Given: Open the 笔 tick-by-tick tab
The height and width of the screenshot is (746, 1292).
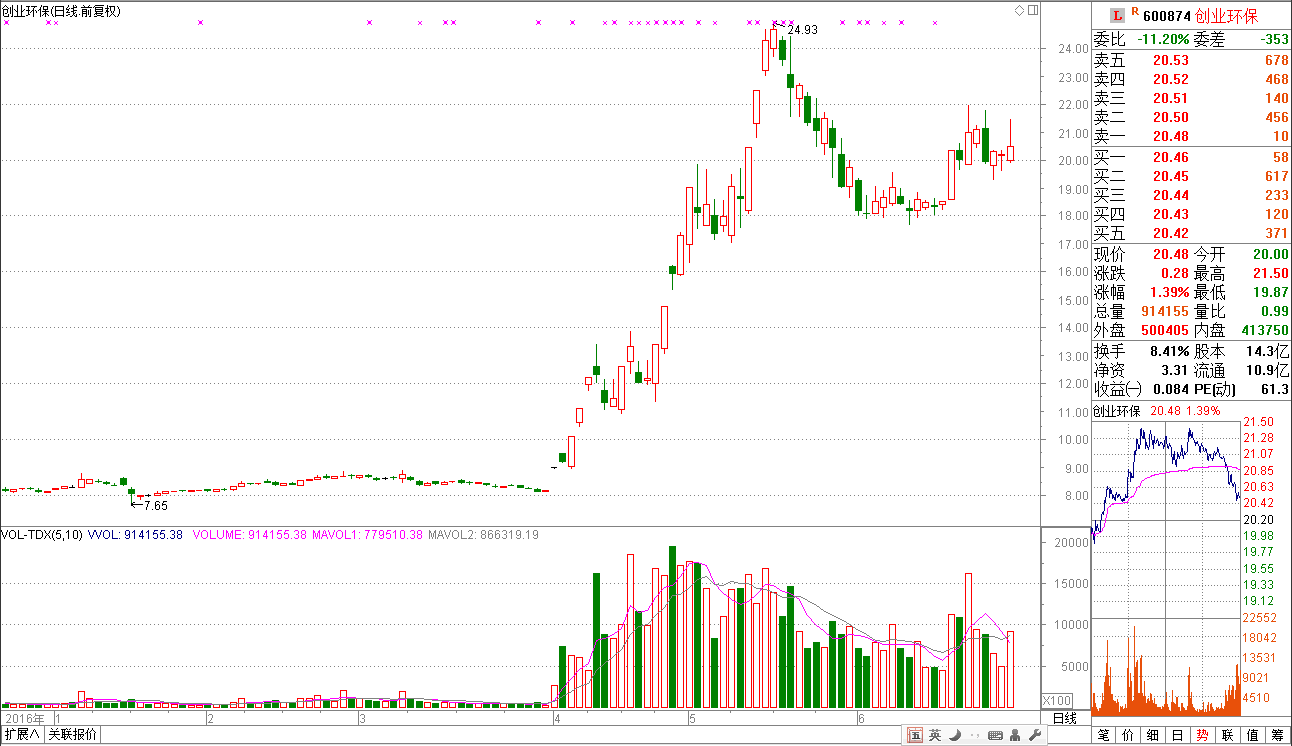Looking at the screenshot, I should pyautogui.click(x=1104, y=735).
